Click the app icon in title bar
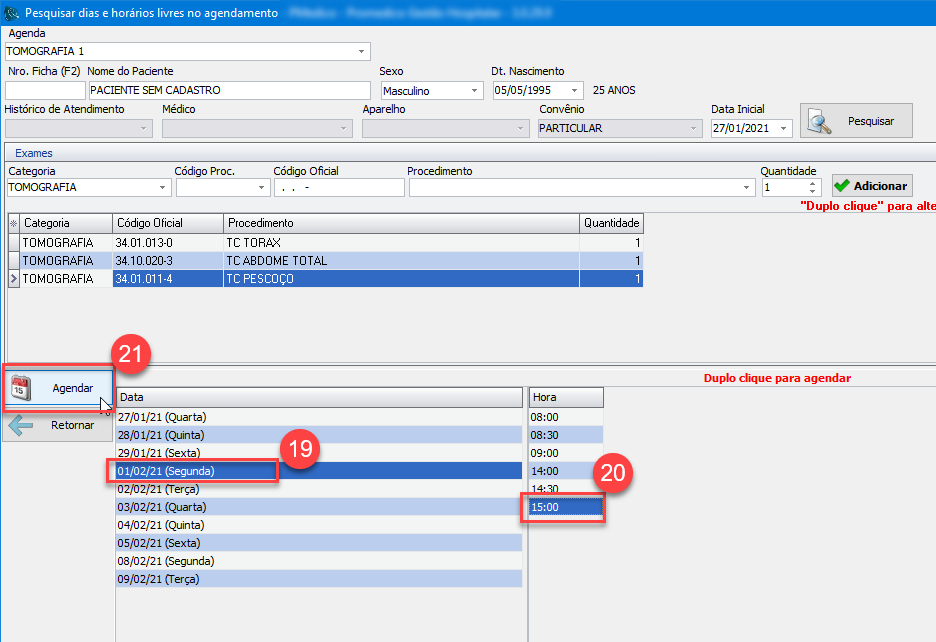936x642 pixels. point(11,13)
